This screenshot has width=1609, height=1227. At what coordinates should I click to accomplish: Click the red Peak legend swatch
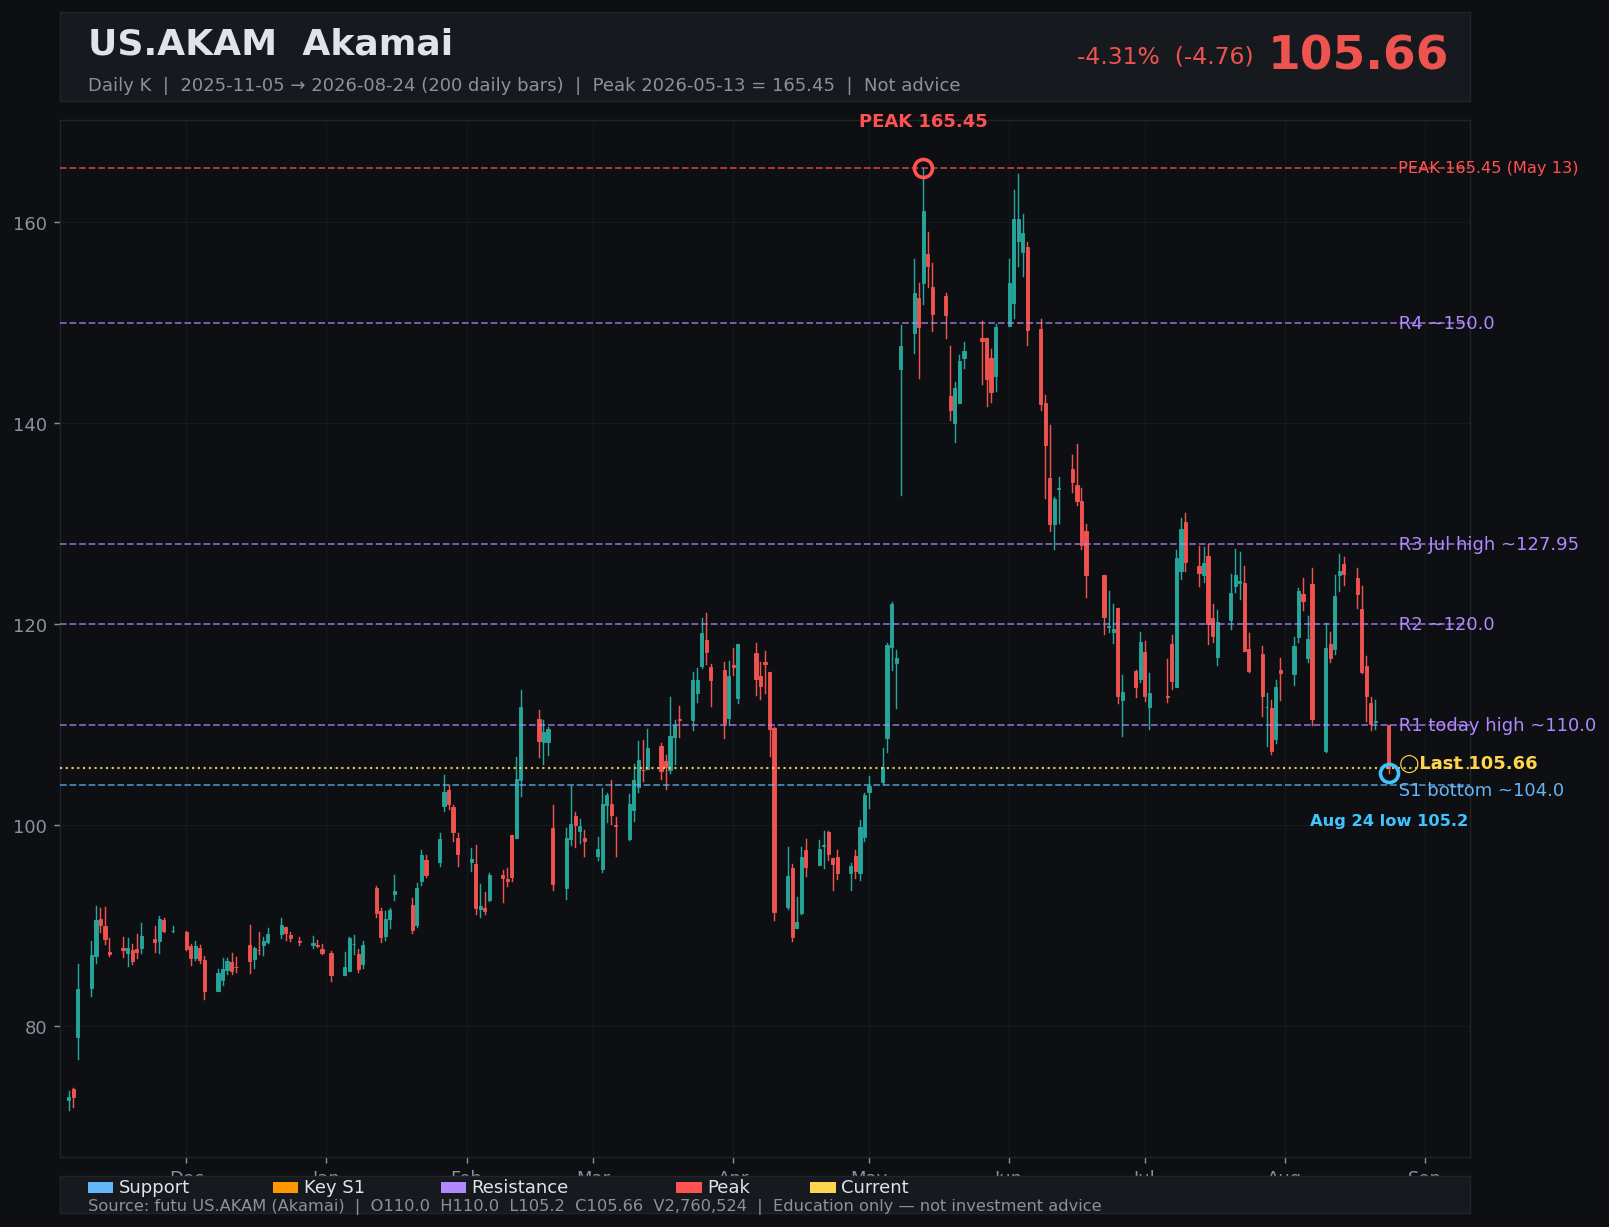689,1188
